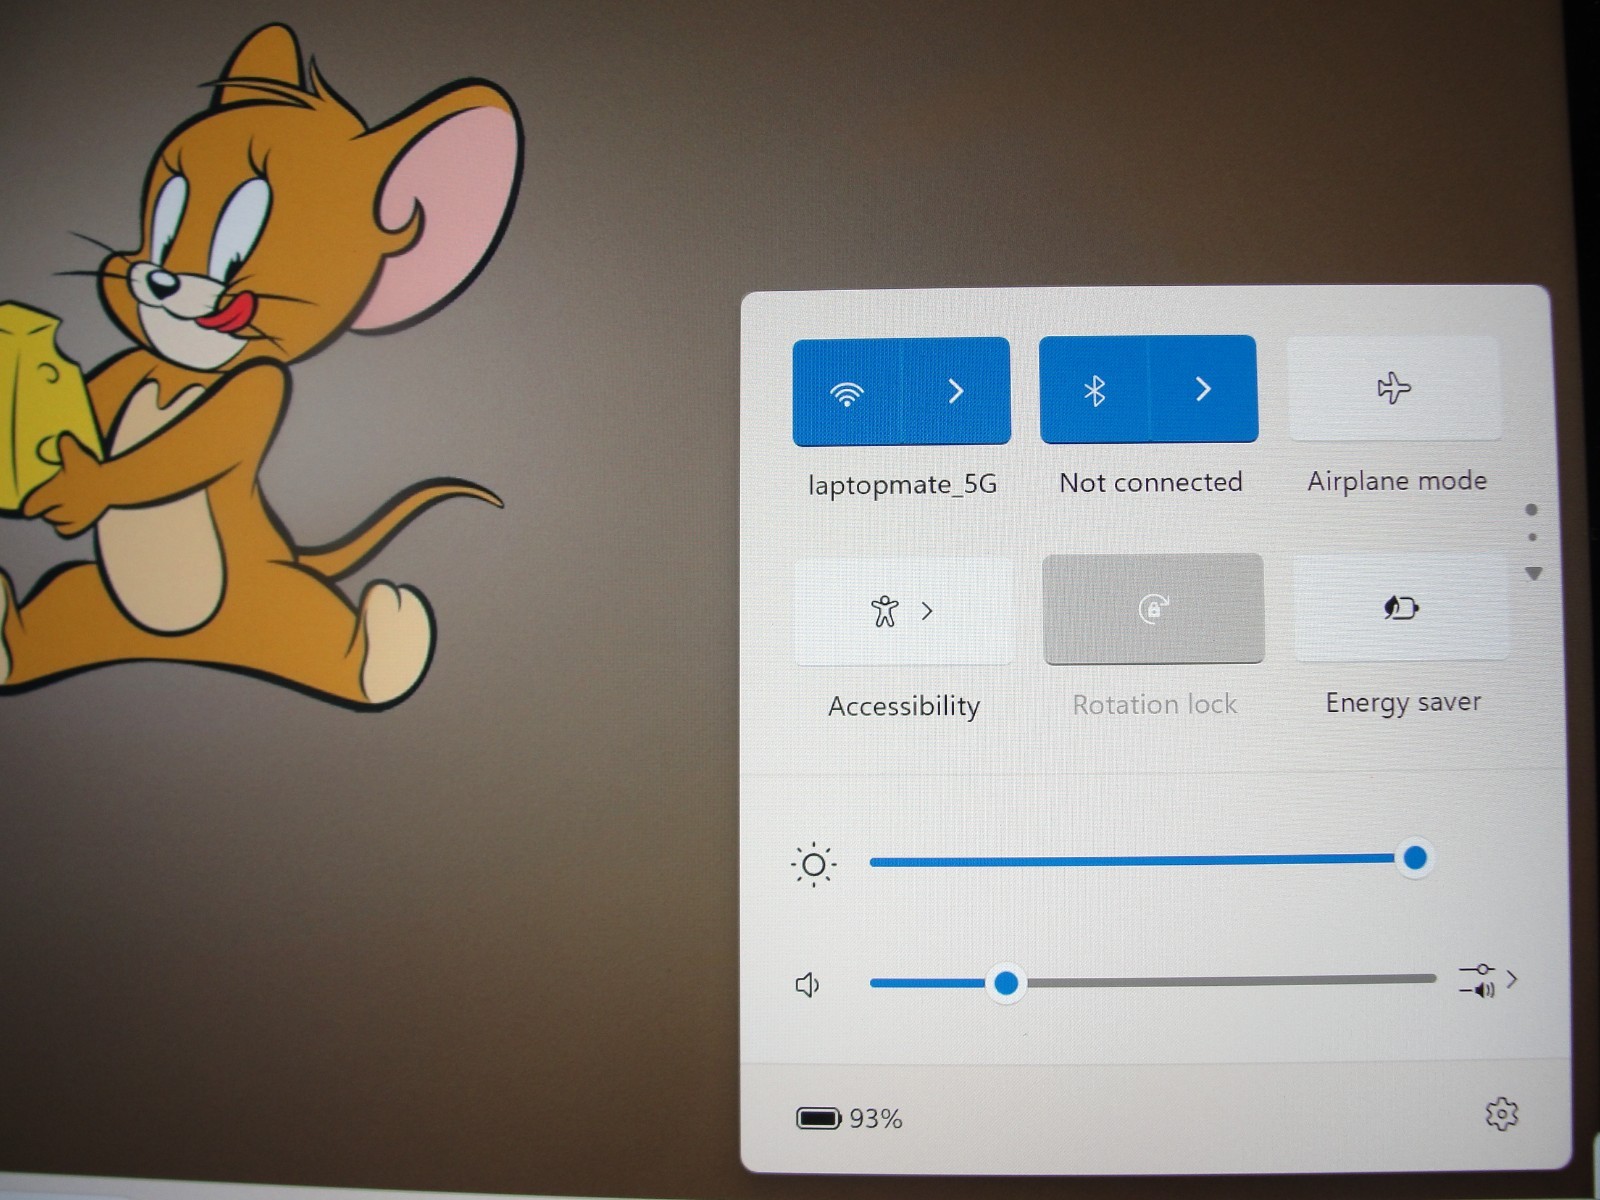Enable Airplane mode
This screenshot has height=1200, width=1600.
click(1395, 388)
